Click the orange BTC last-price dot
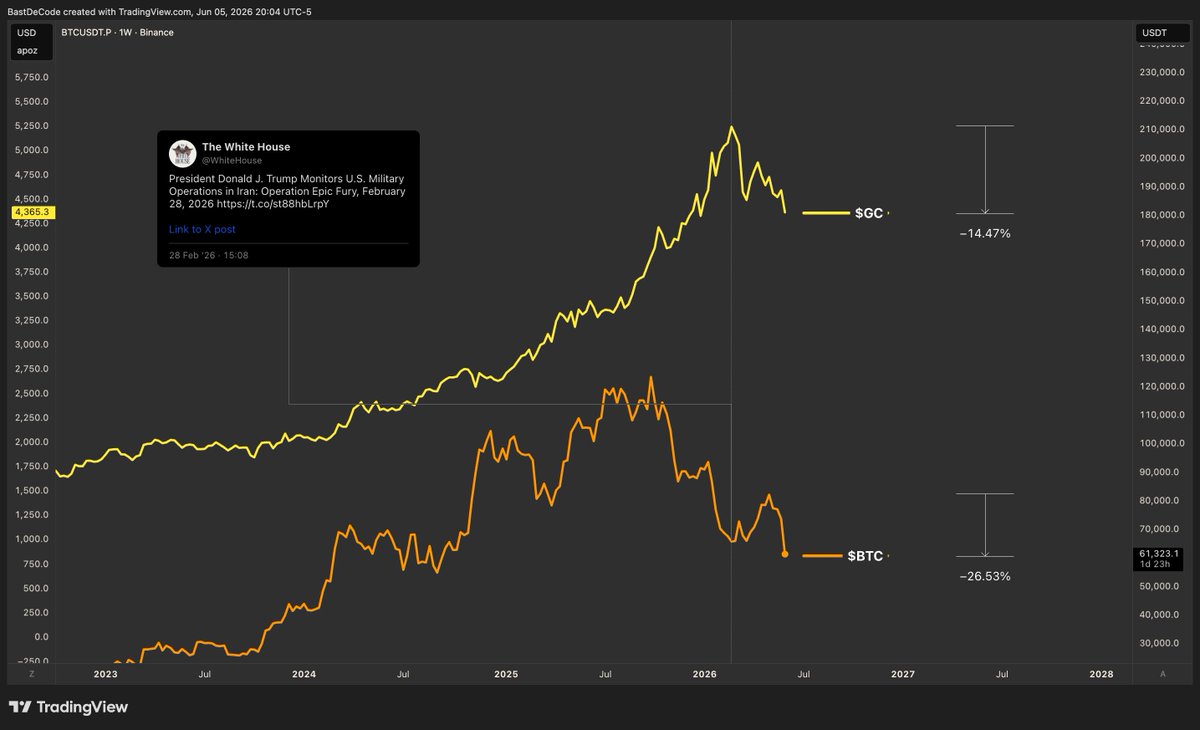Image resolution: width=1200 pixels, height=730 pixels. pyautogui.click(x=785, y=553)
